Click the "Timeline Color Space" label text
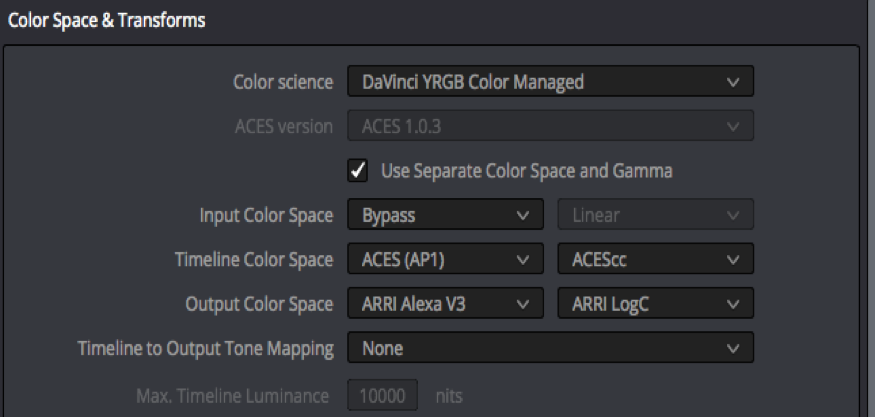 coord(252,260)
